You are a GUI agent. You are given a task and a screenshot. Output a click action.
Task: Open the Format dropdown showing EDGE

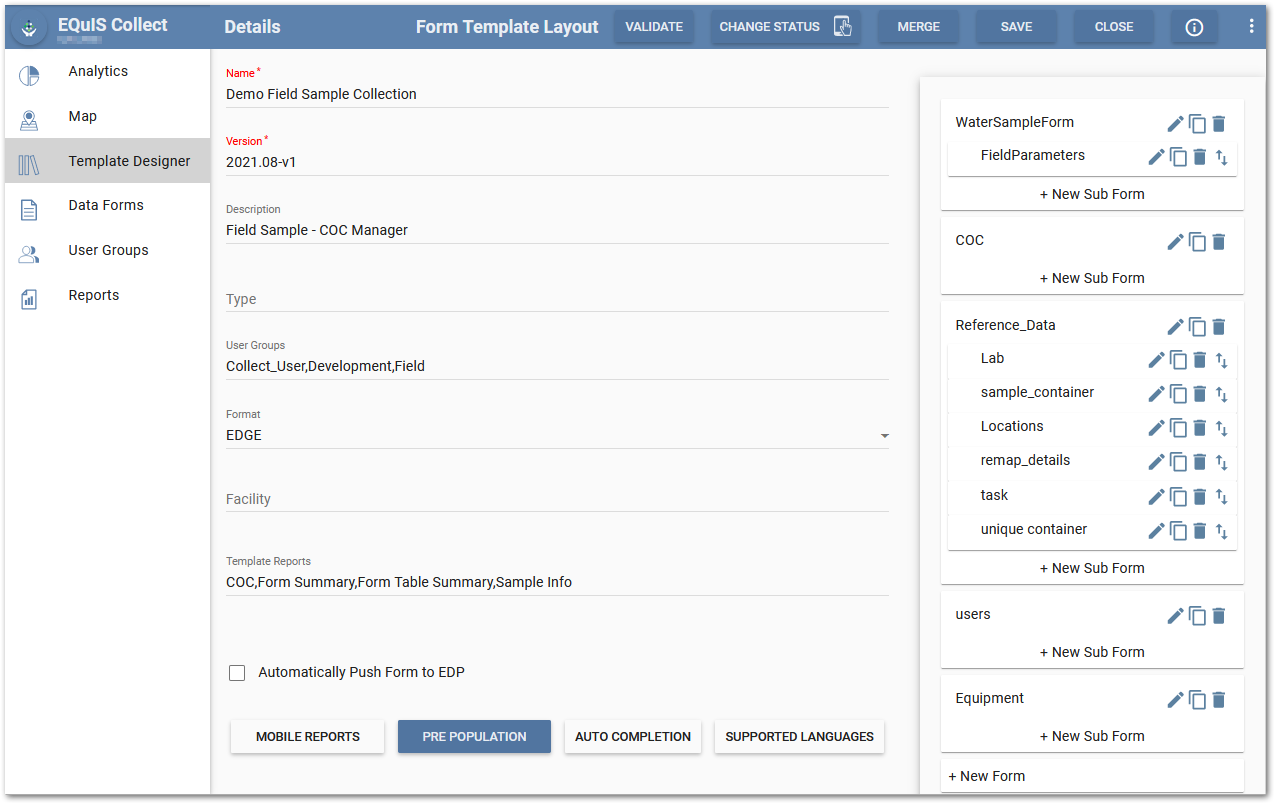[883, 435]
